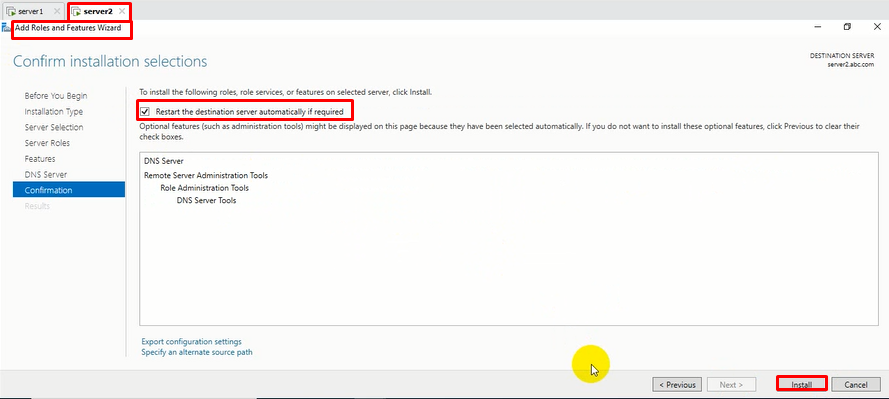The image size is (889, 399).
Task: Click Export configuration settings link
Action: [x=192, y=342]
